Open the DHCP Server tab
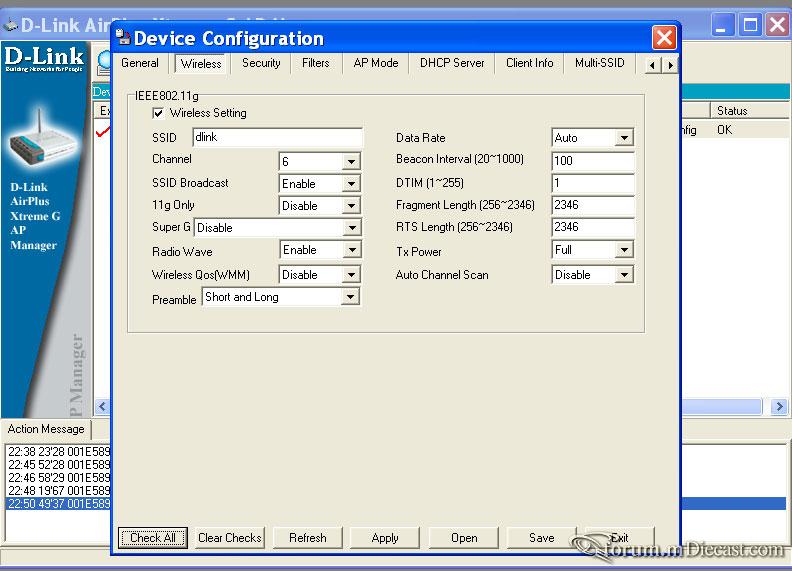The height and width of the screenshot is (571, 792). pos(452,63)
